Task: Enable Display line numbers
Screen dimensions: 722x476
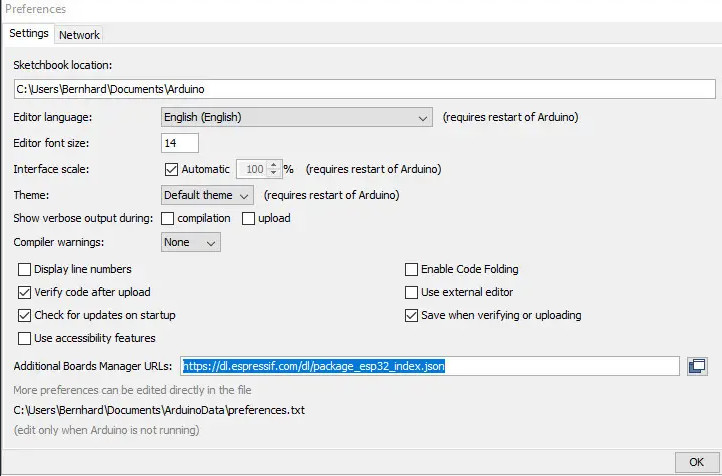Action: (x=25, y=269)
